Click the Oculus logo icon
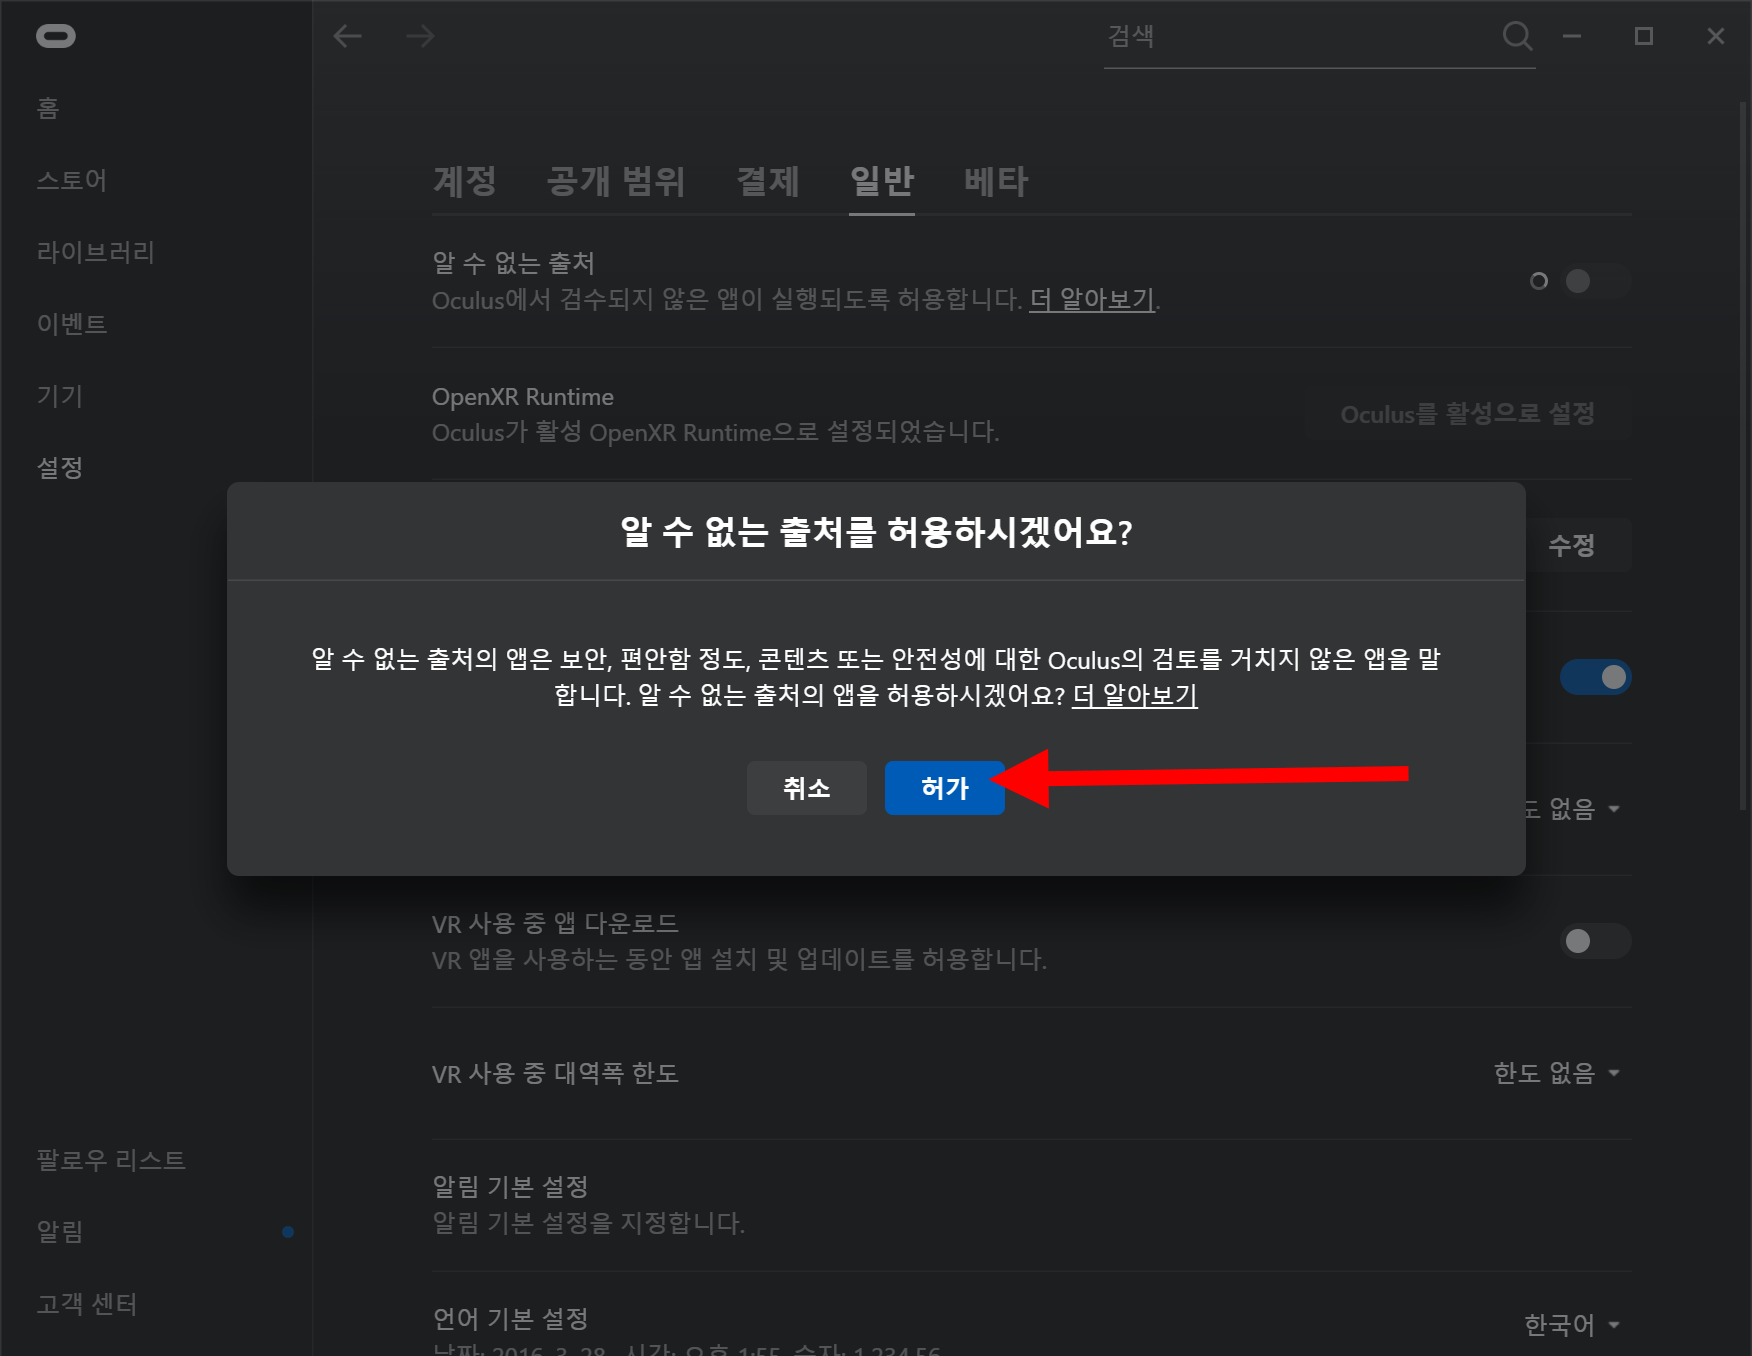Screen dimensions: 1752x1356 point(56,36)
